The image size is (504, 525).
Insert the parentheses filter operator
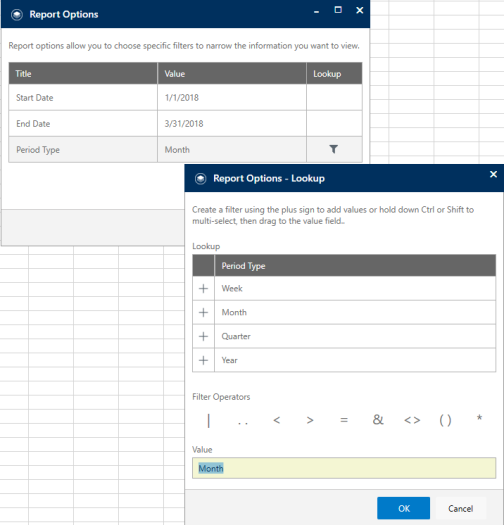click(x=445, y=420)
